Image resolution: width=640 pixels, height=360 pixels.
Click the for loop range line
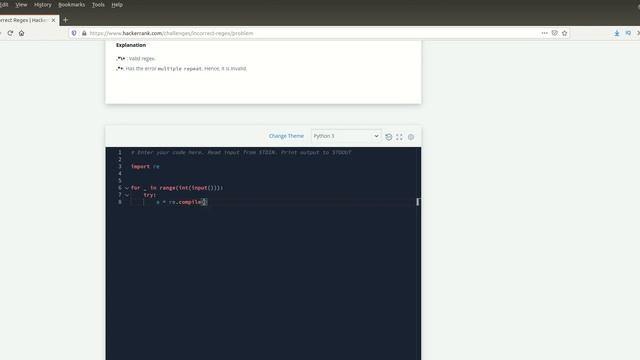point(177,188)
